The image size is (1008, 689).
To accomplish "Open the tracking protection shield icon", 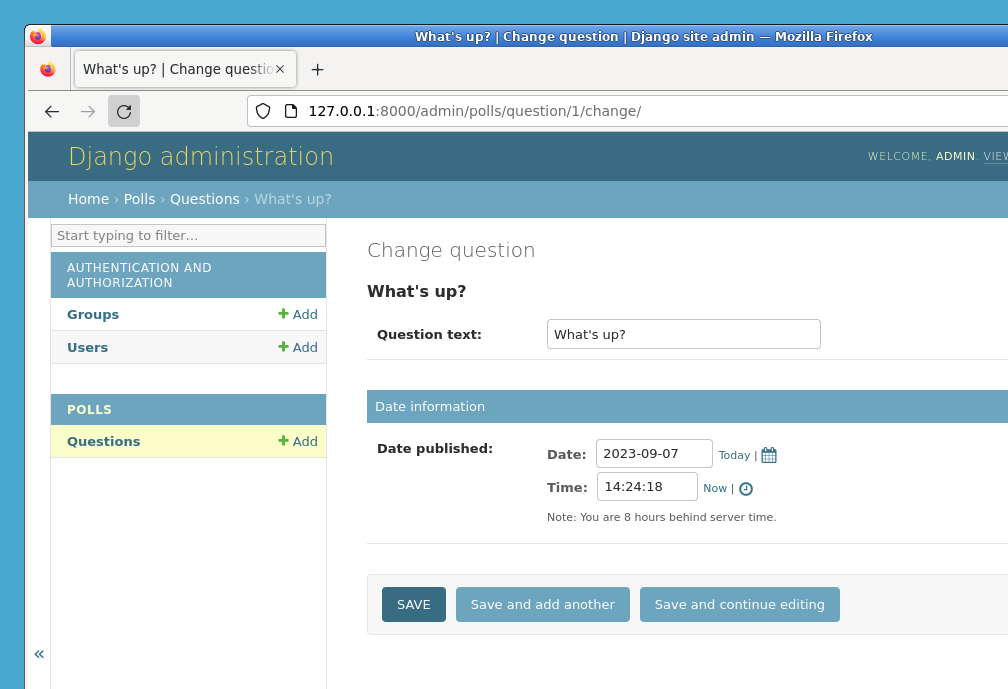I will point(263,111).
